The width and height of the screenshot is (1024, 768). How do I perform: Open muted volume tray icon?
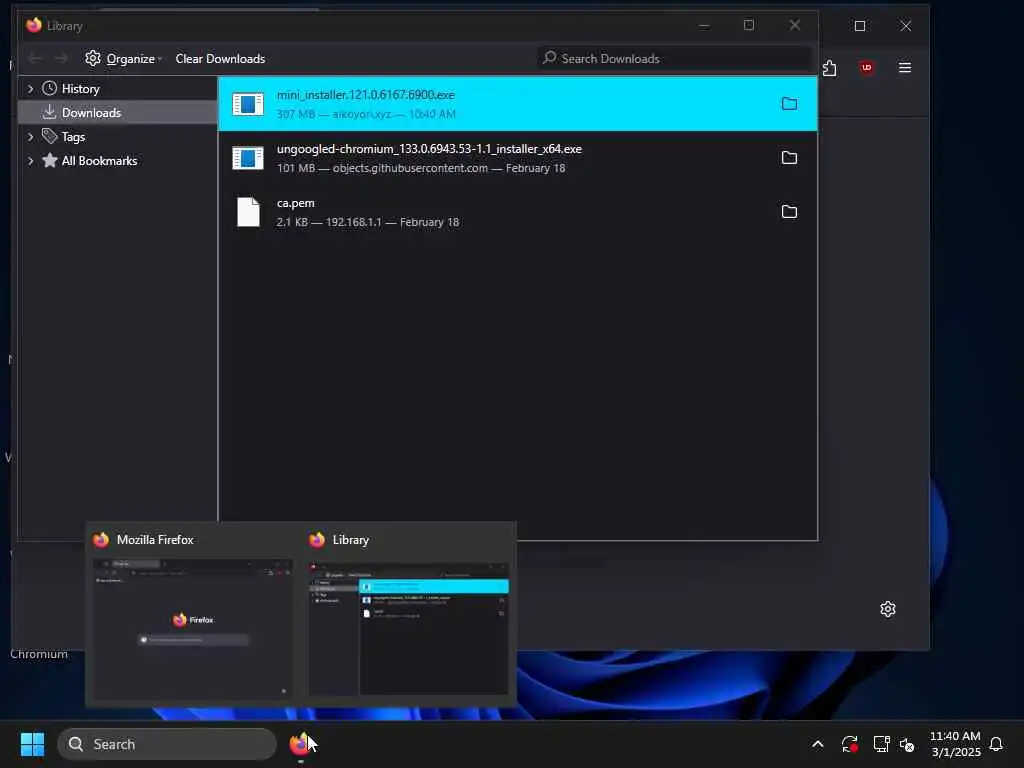pos(907,744)
